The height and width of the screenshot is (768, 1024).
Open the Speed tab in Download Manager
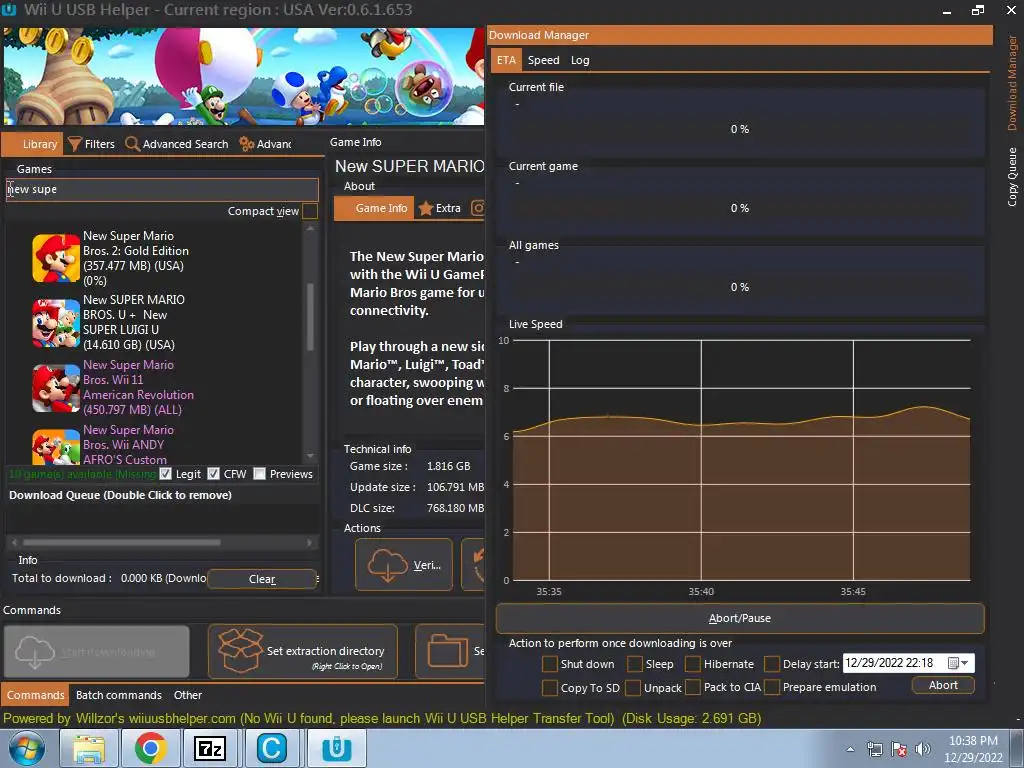543,60
